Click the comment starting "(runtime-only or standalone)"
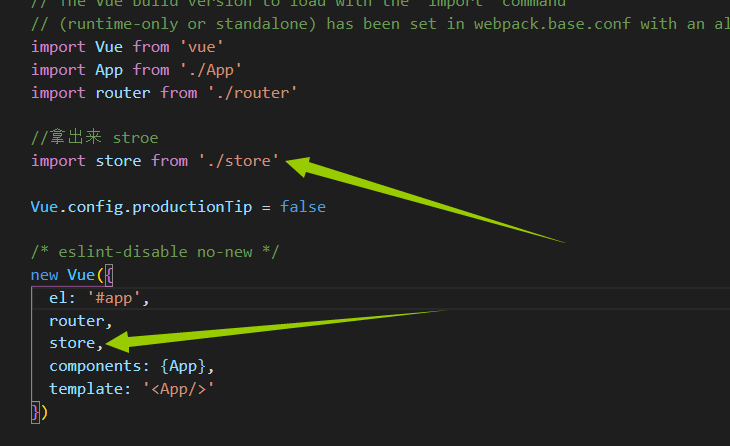Screen dimensions: 730x446 380,24
